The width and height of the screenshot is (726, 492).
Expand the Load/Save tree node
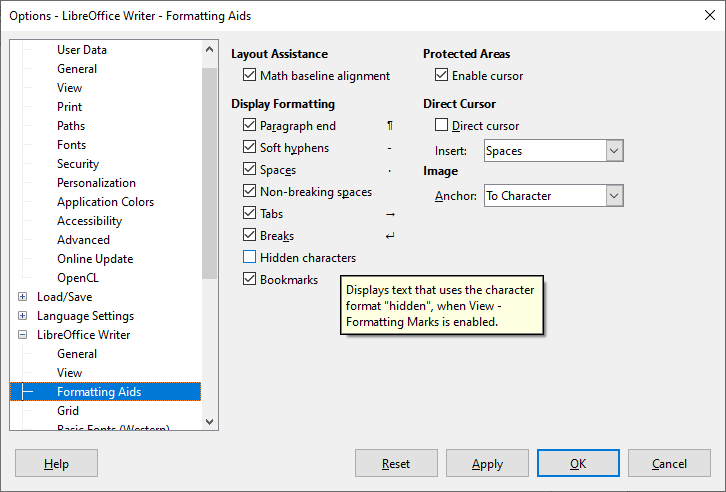[22, 297]
